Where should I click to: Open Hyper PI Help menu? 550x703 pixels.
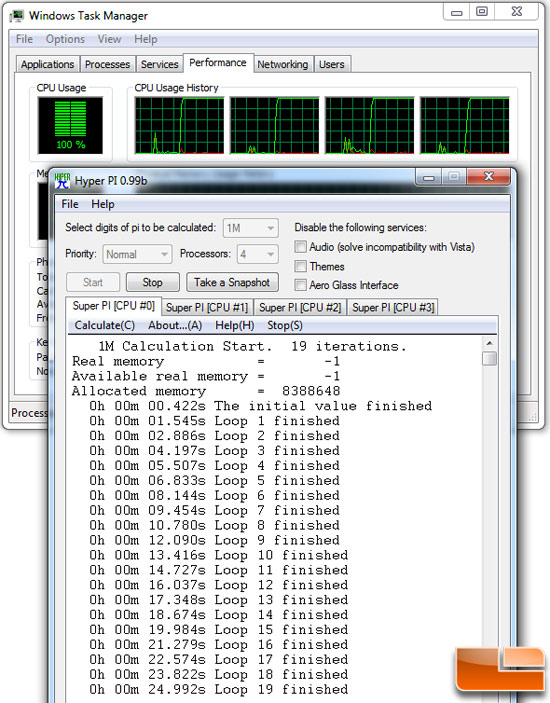click(x=103, y=204)
